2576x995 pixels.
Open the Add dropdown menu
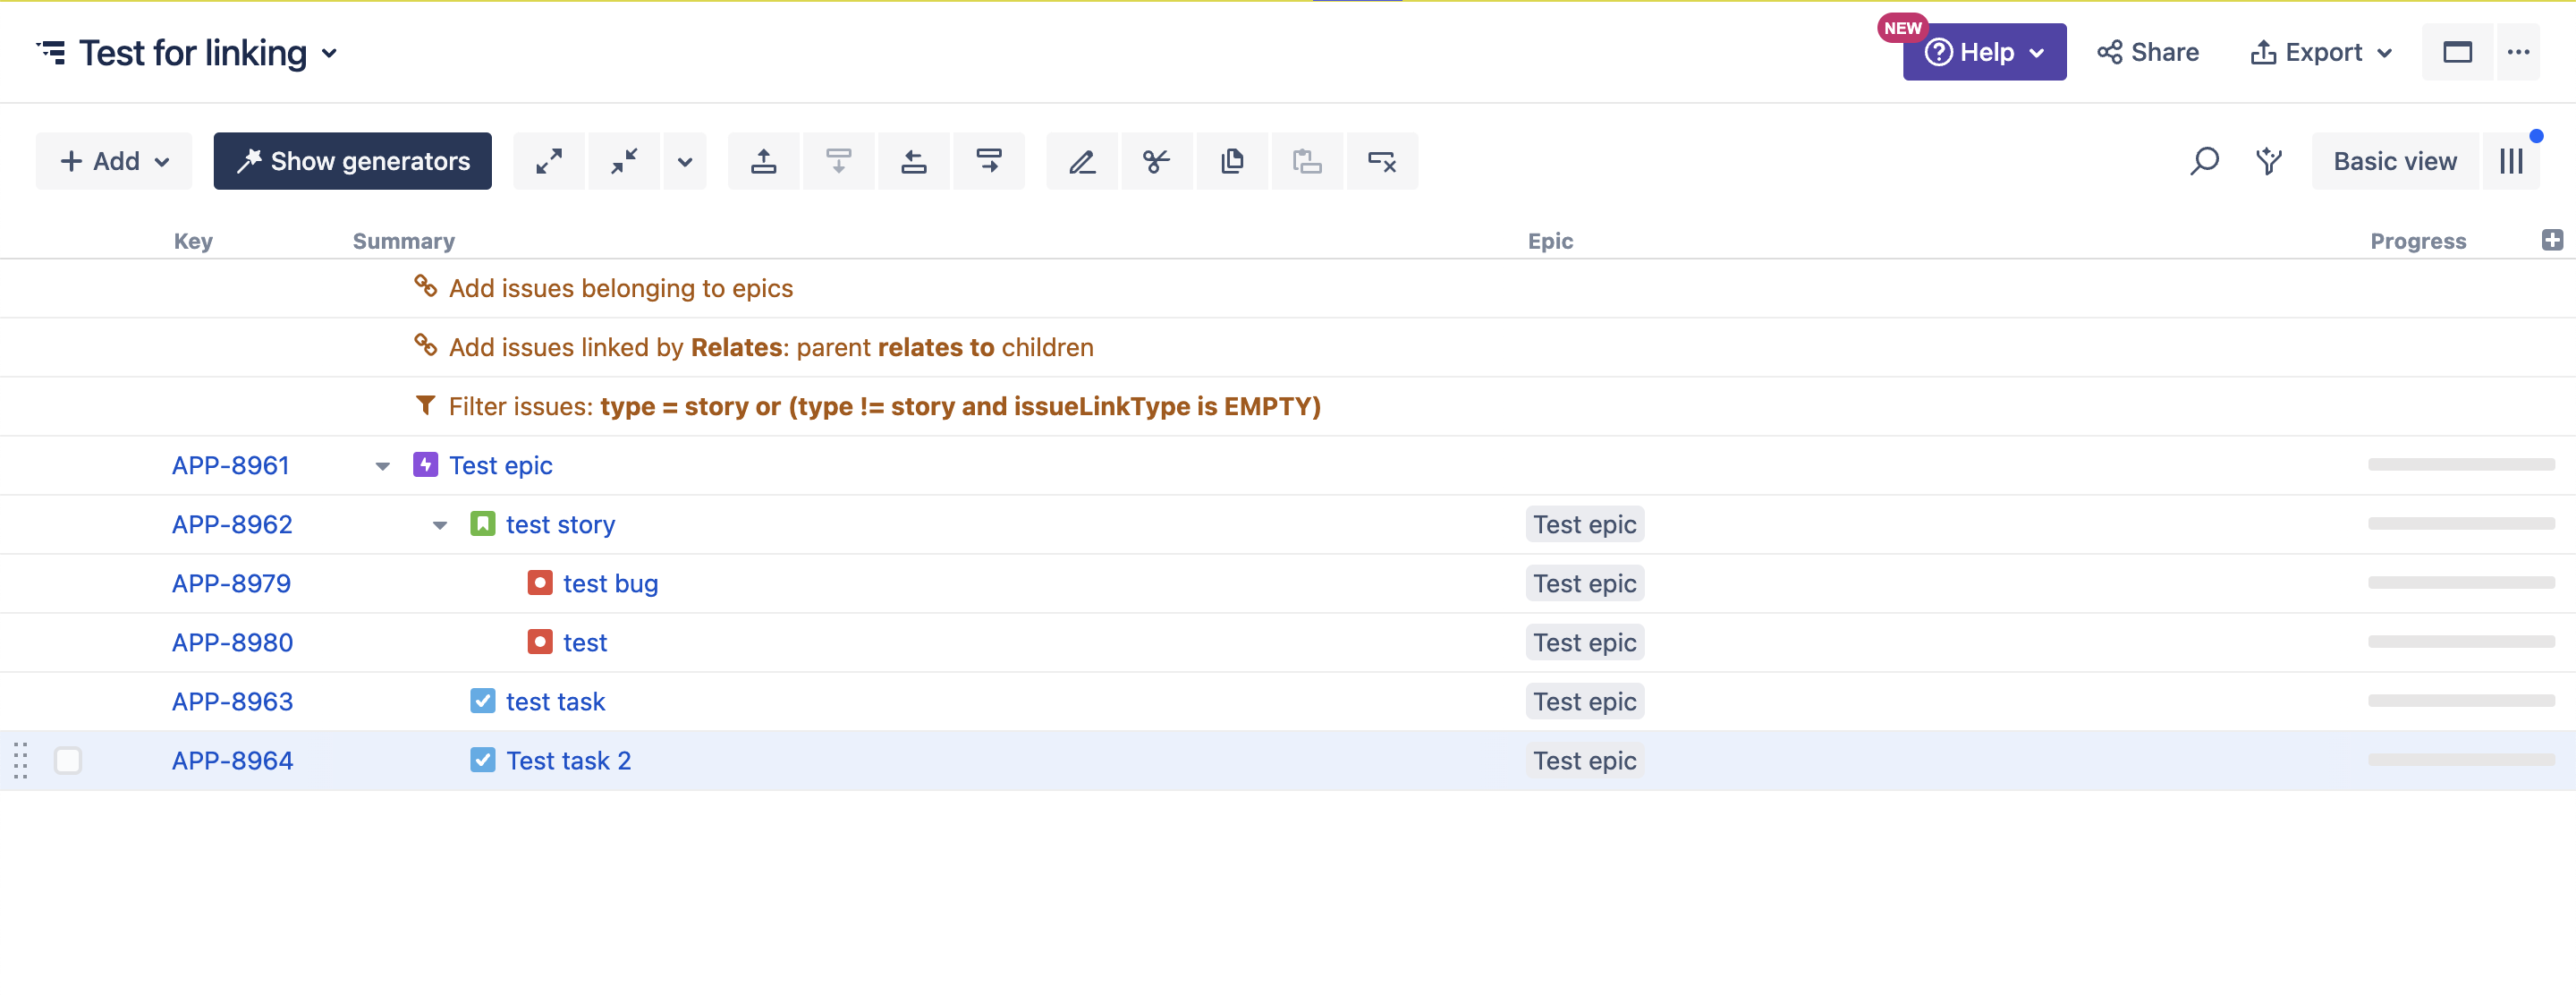[114, 161]
